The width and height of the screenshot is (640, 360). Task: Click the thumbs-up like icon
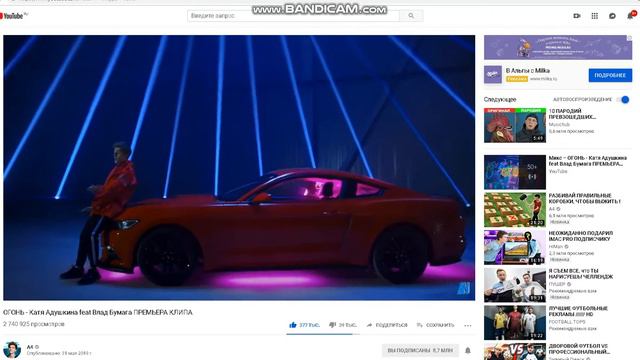tap(293, 325)
